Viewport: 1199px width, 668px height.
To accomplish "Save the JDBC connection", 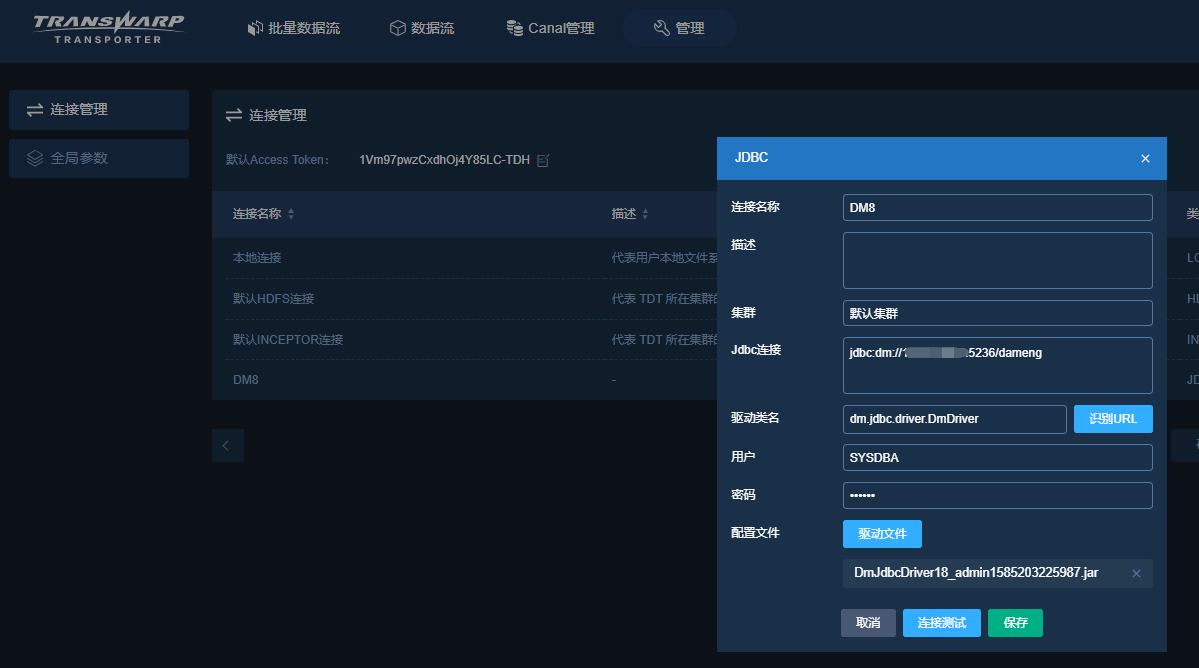I will pyautogui.click(x=1015, y=623).
